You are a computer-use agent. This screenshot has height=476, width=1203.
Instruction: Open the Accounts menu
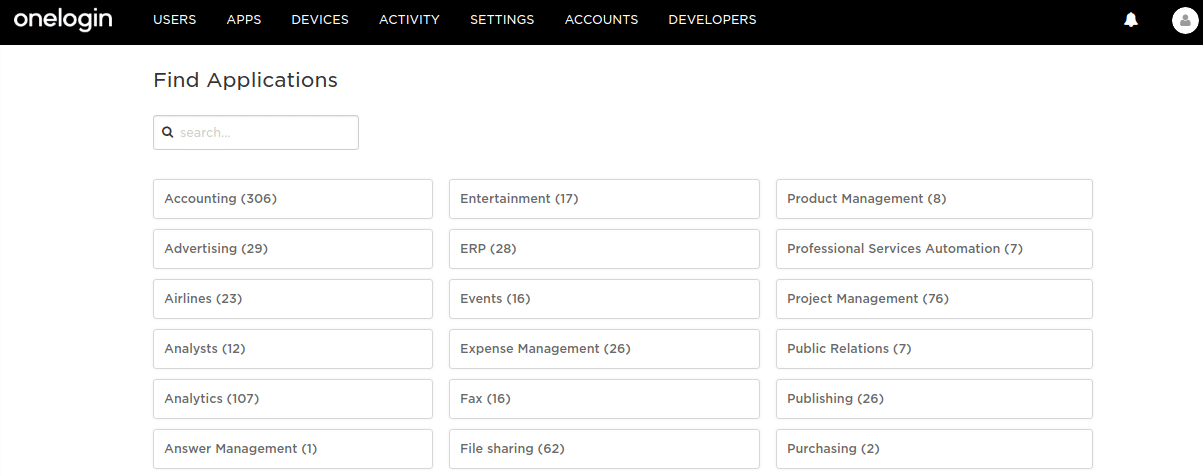(601, 20)
